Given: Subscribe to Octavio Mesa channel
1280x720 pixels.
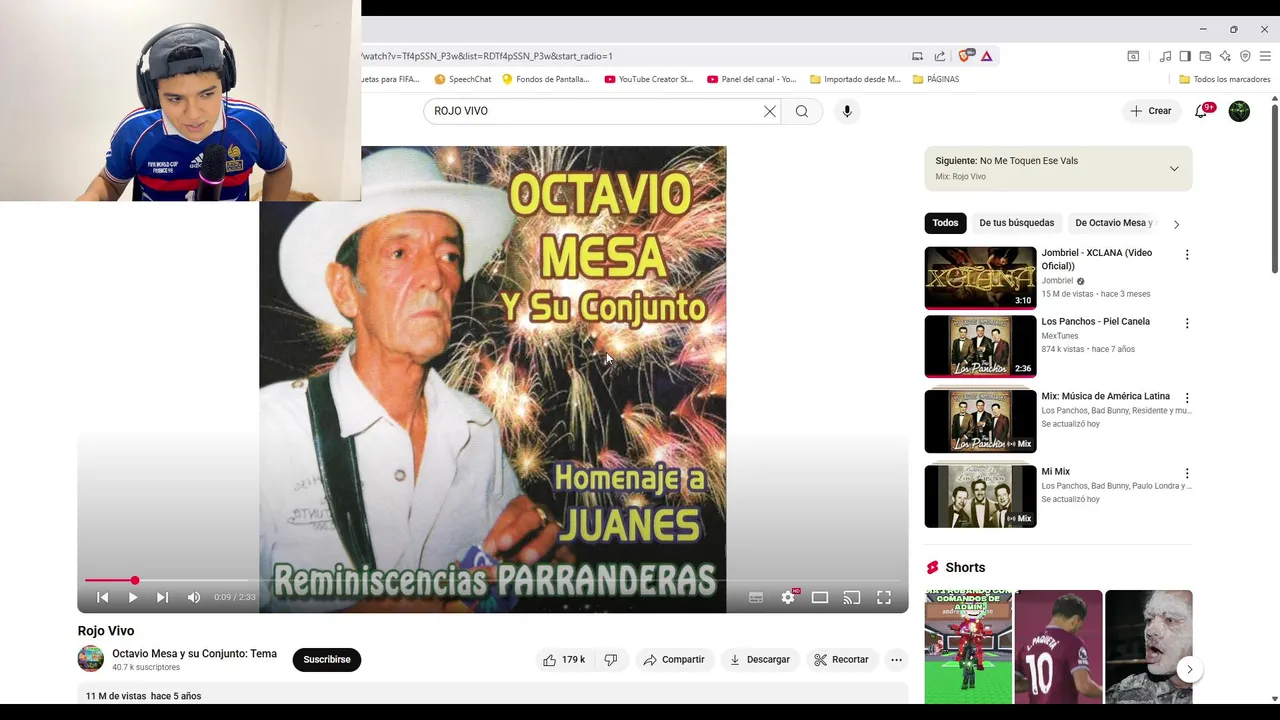Looking at the screenshot, I should pyautogui.click(x=327, y=660).
